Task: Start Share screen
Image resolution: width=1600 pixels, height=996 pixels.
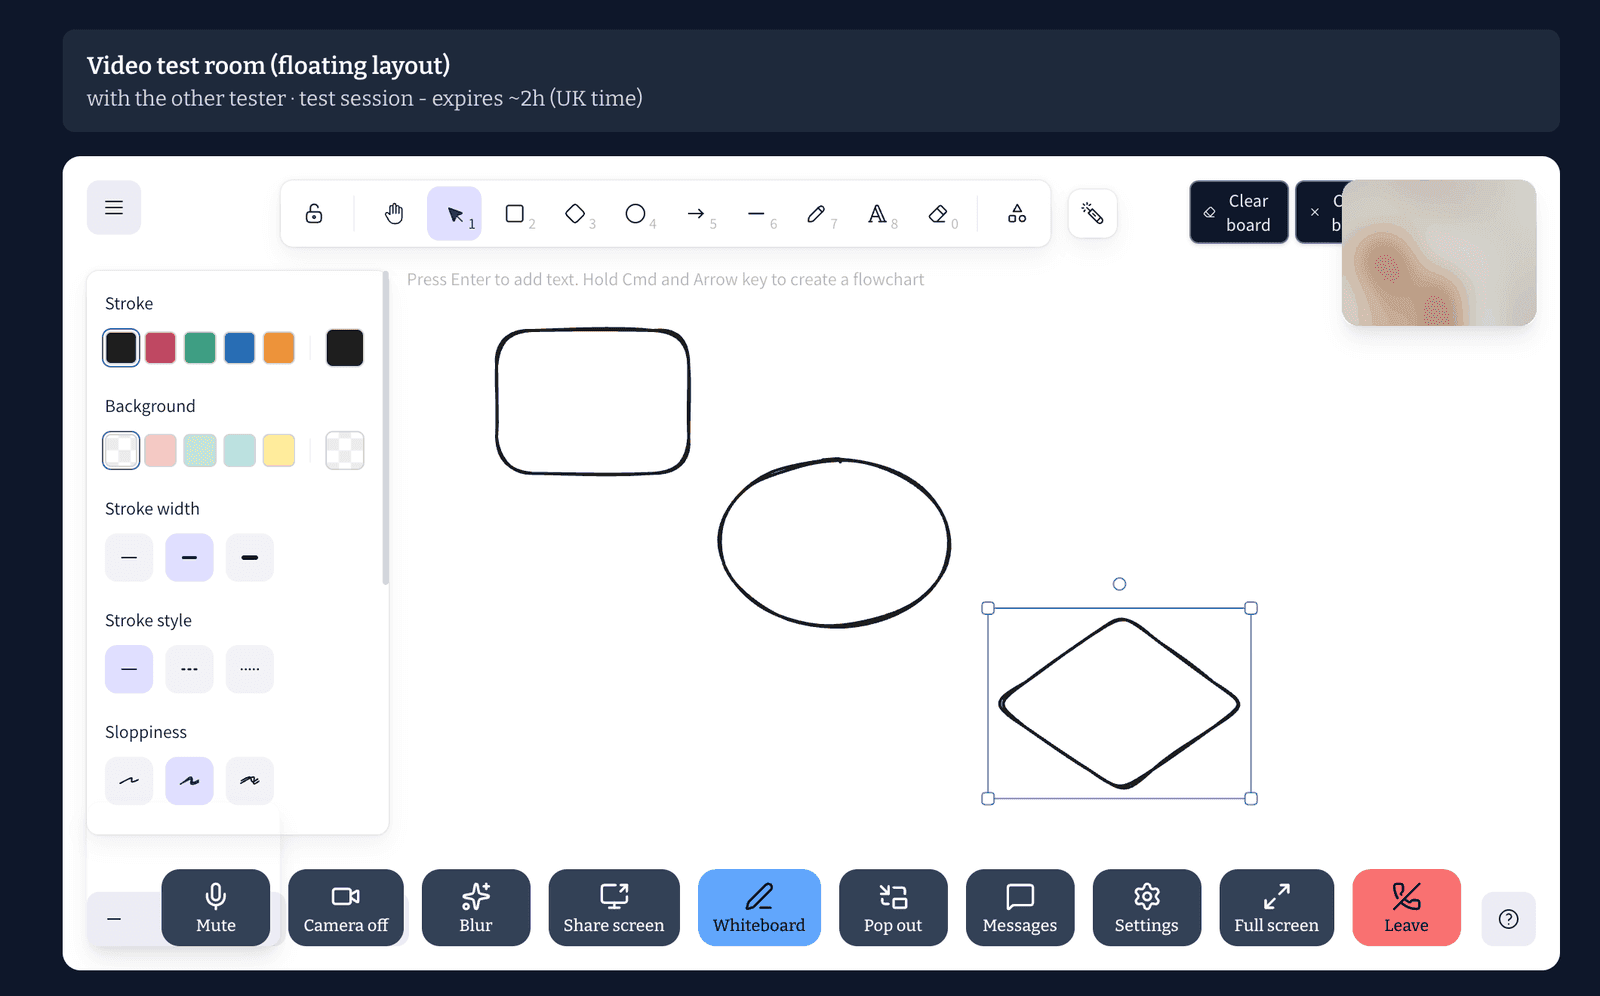Action: pyautogui.click(x=614, y=908)
